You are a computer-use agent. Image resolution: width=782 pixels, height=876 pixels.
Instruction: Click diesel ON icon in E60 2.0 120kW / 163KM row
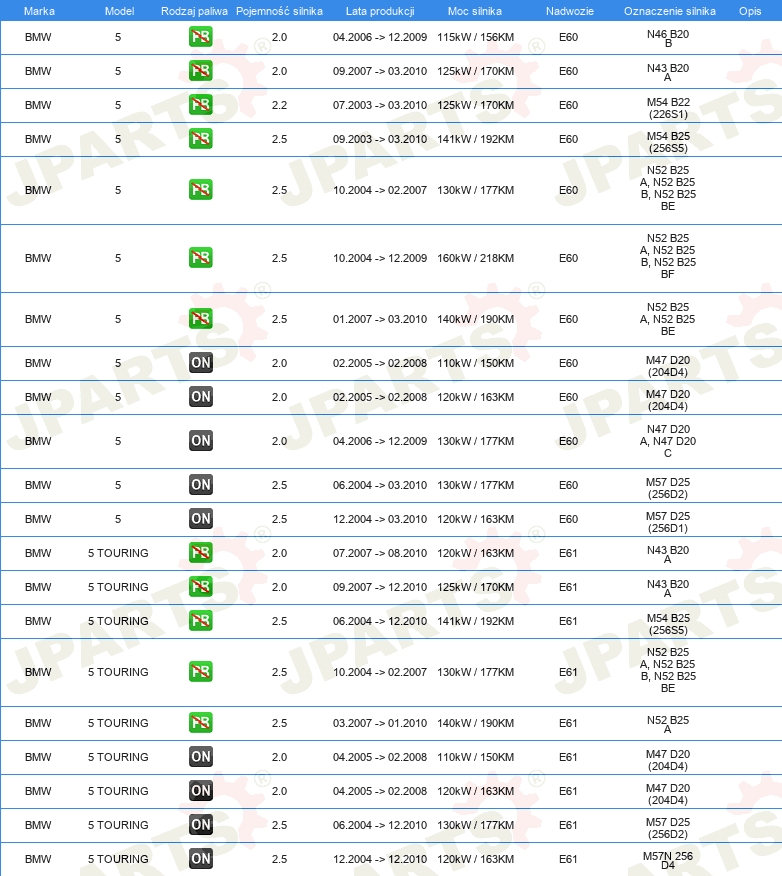tap(201, 397)
